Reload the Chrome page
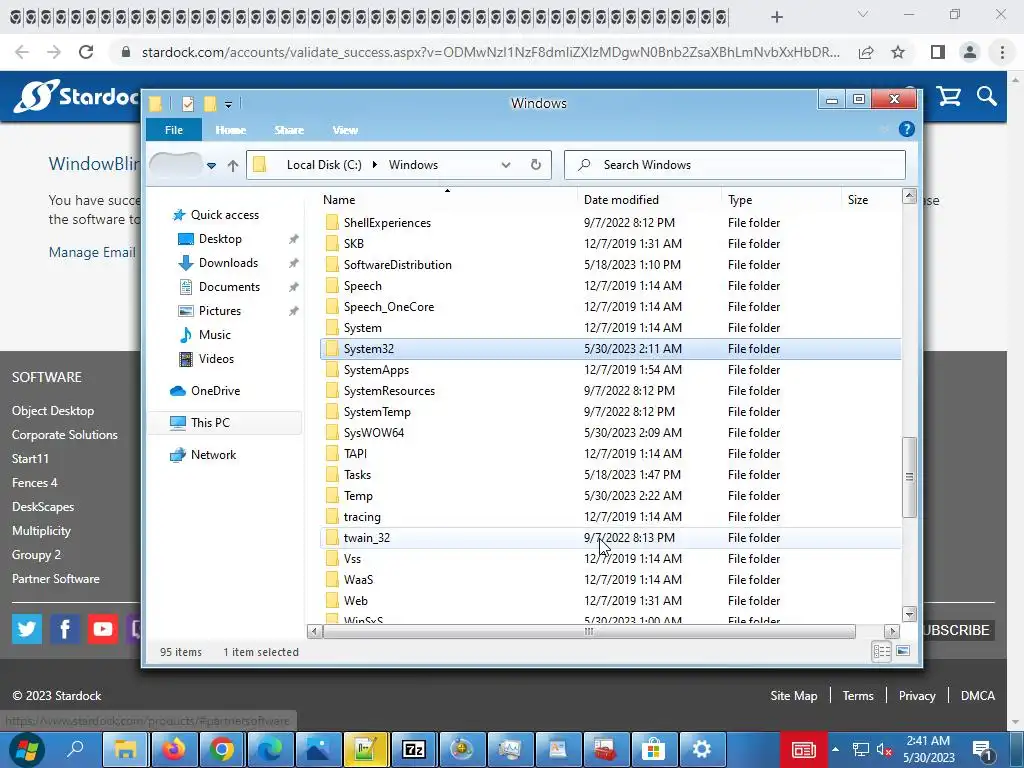 click(86, 52)
